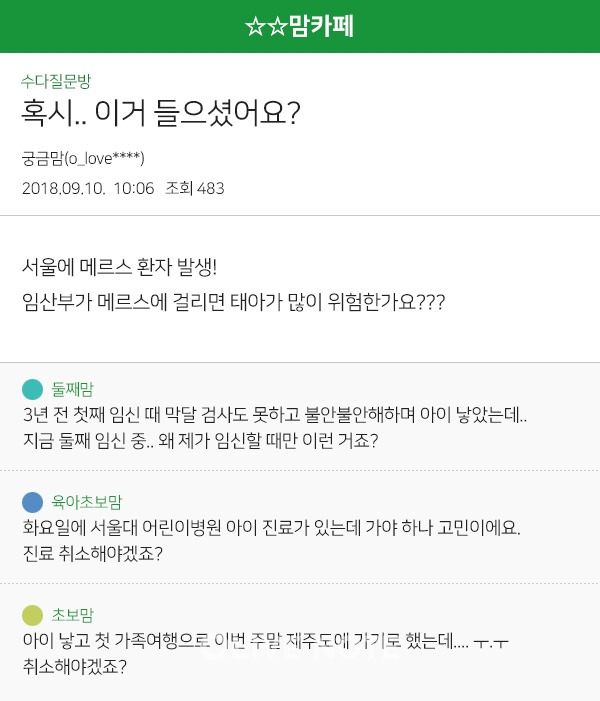
Task: Click the post date 2018.09.10. 10:06
Action: 88,188
